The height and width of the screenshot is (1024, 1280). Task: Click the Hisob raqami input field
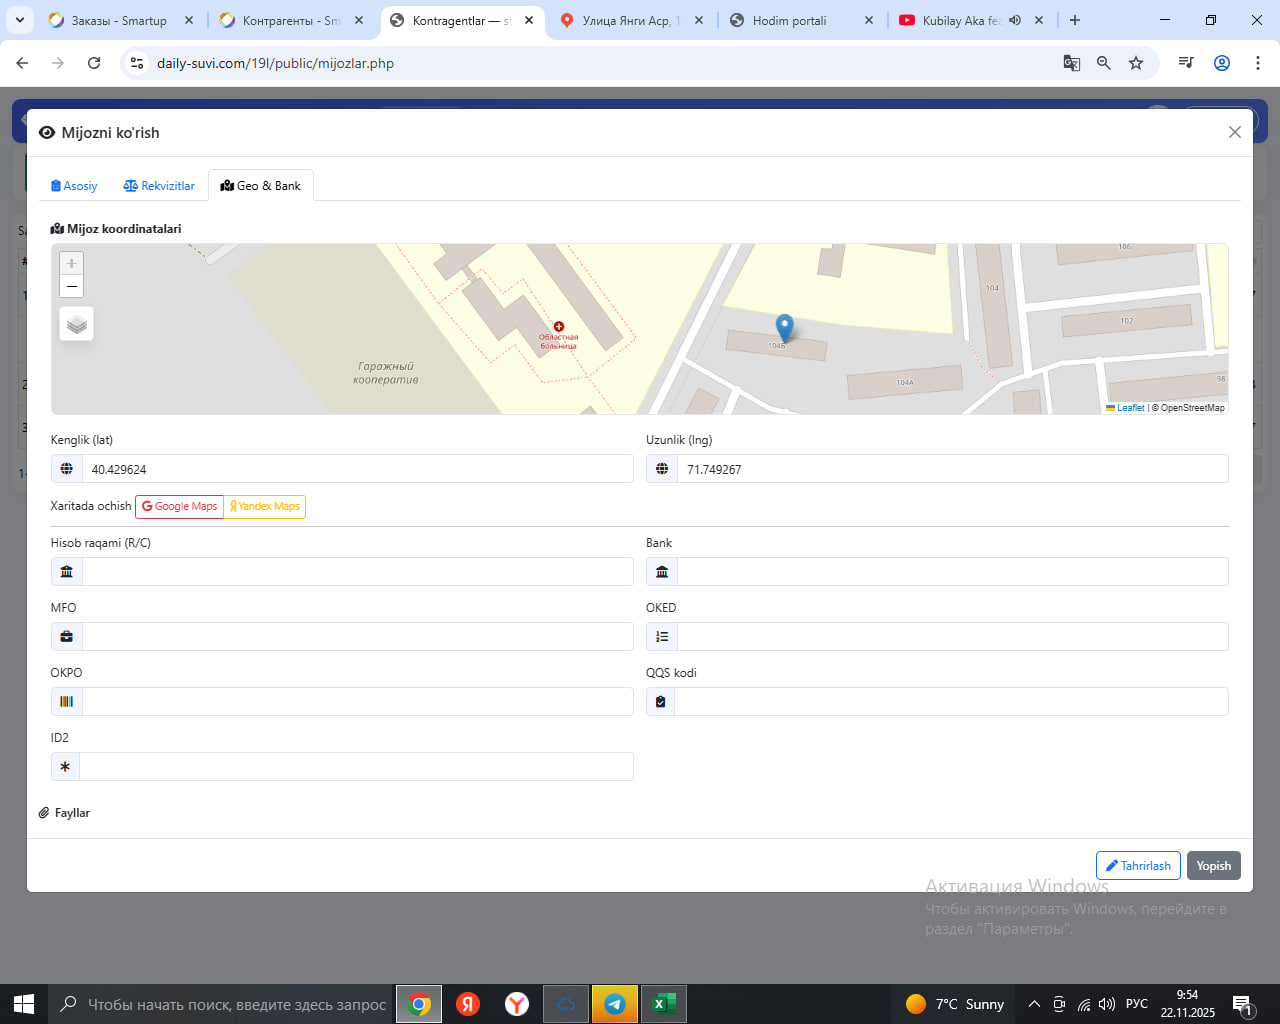pyautogui.click(x=357, y=572)
